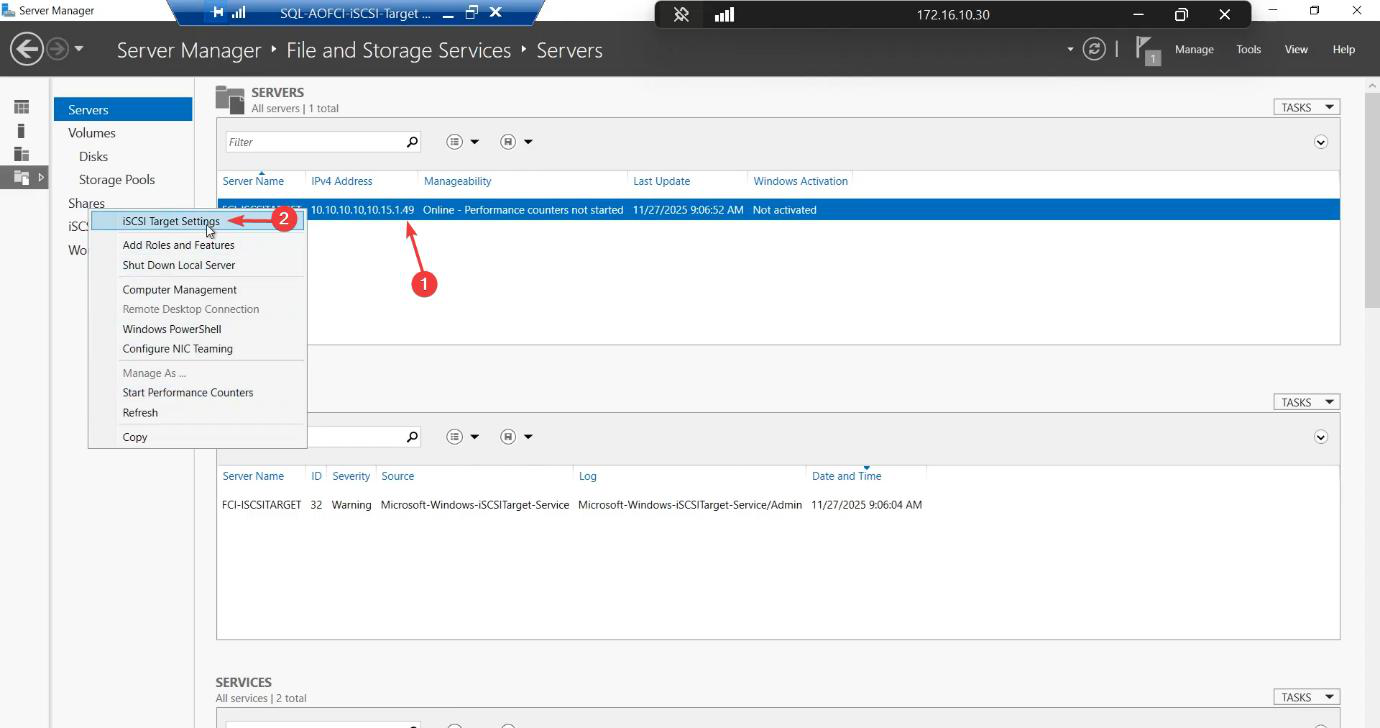Open Events filter criteria list dropdown
Viewport: 1380px width, 728px height.
pos(463,437)
